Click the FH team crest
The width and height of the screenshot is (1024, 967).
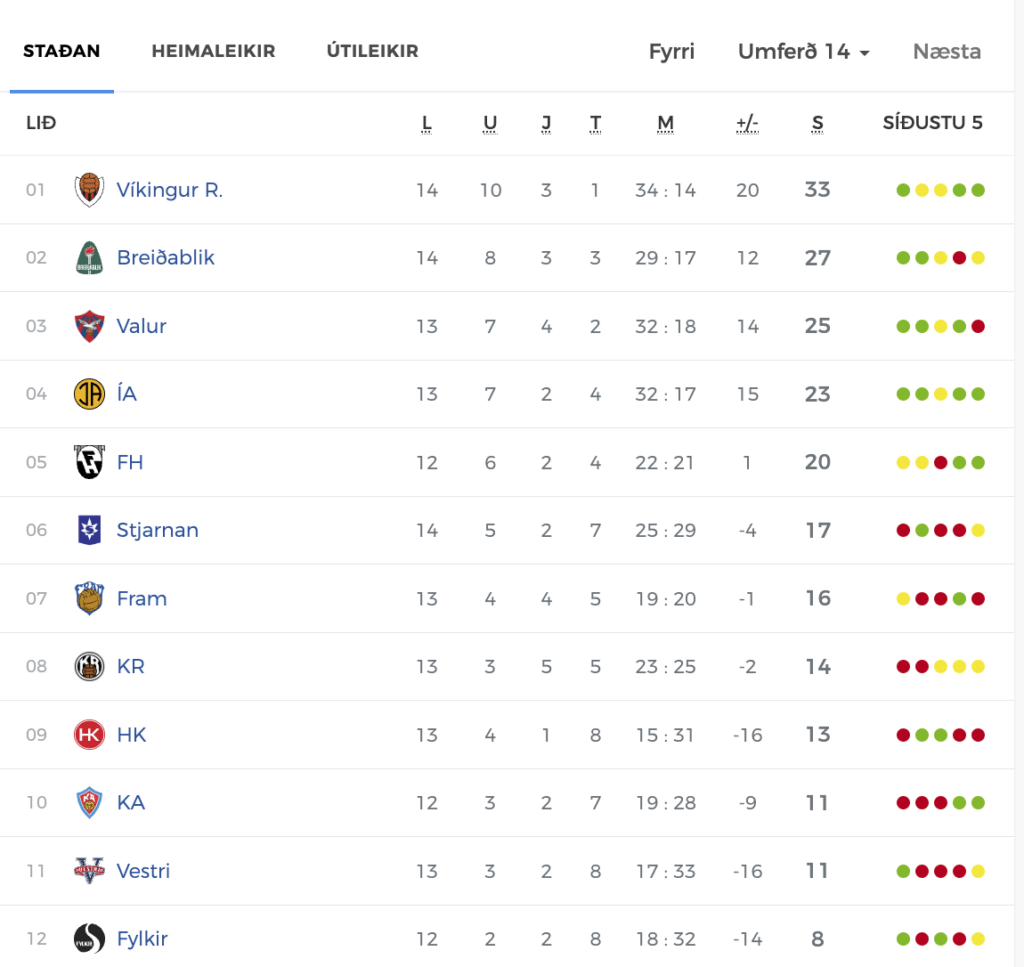point(89,462)
